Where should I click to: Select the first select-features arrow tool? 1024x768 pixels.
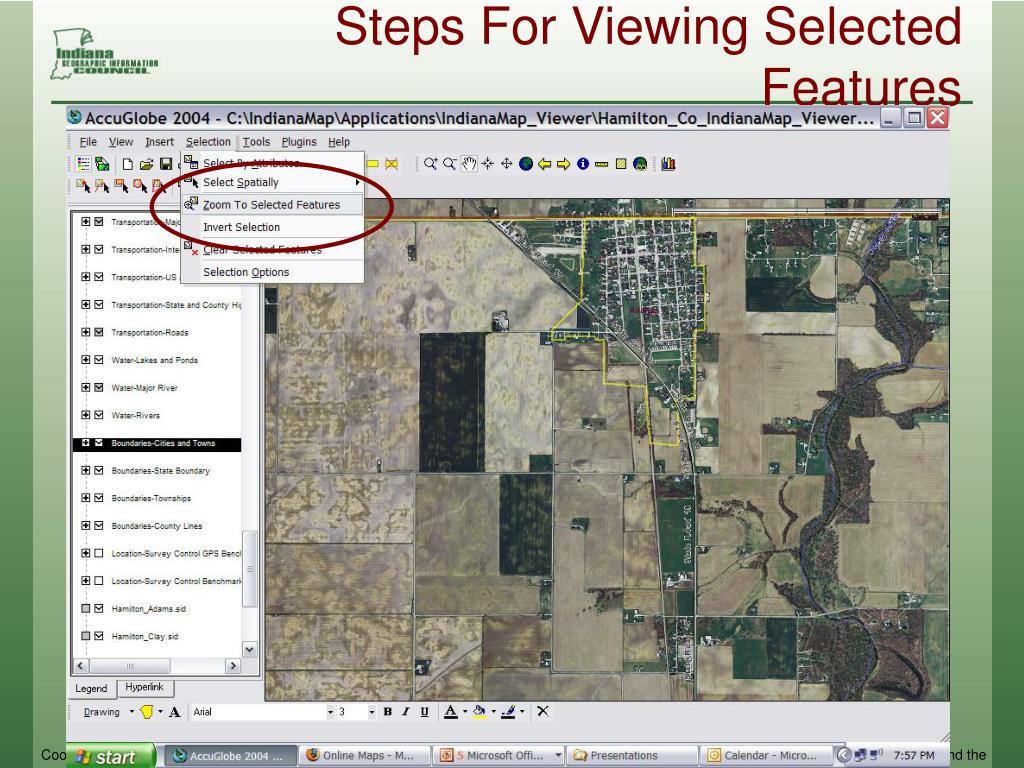(83, 186)
